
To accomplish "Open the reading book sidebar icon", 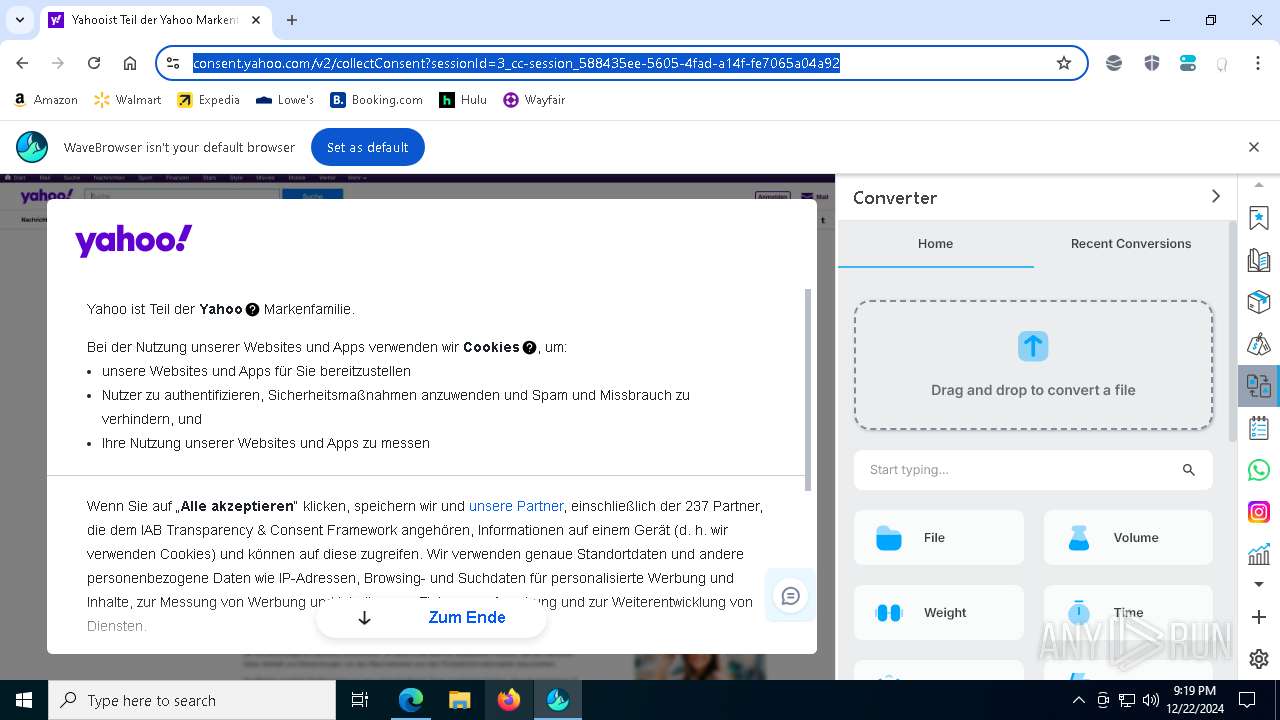I will [1258, 260].
